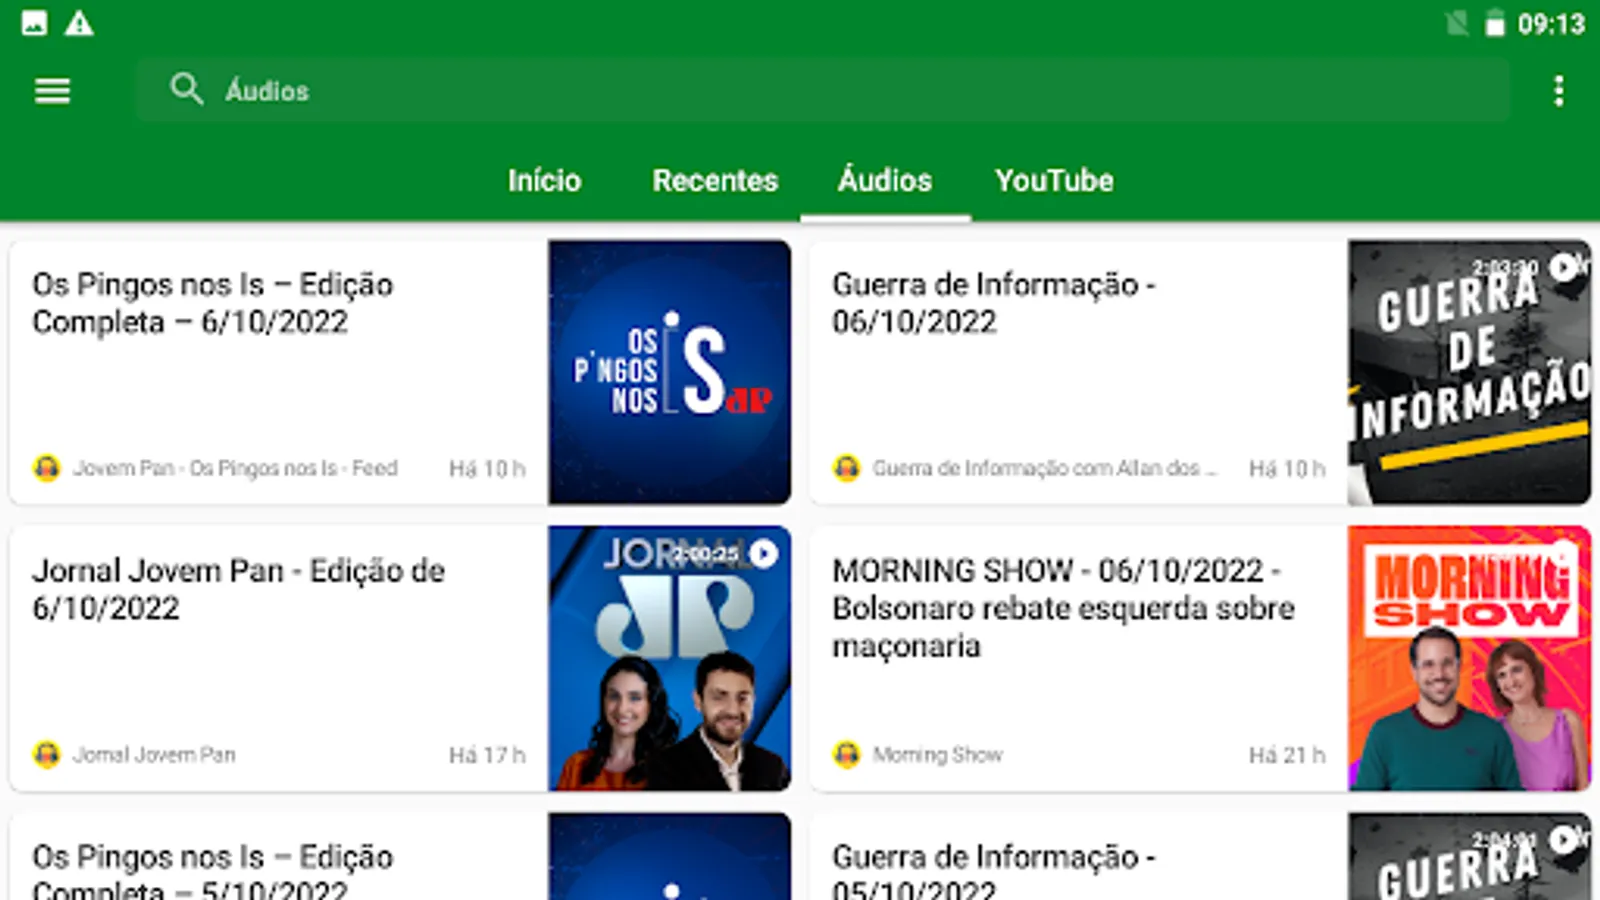Click the 'Há 17 h' timestamp
Image resolution: width=1600 pixels, height=900 pixels.
[x=487, y=754]
